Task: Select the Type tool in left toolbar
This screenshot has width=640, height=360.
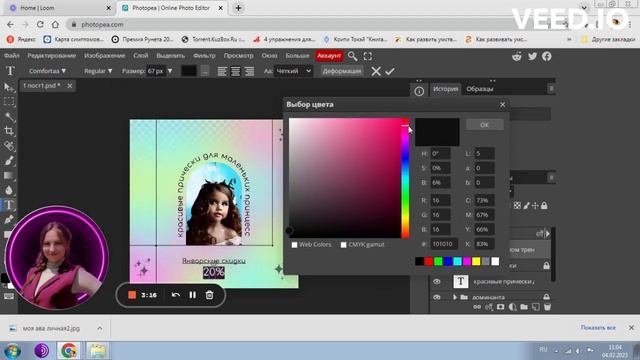Action: (9, 205)
